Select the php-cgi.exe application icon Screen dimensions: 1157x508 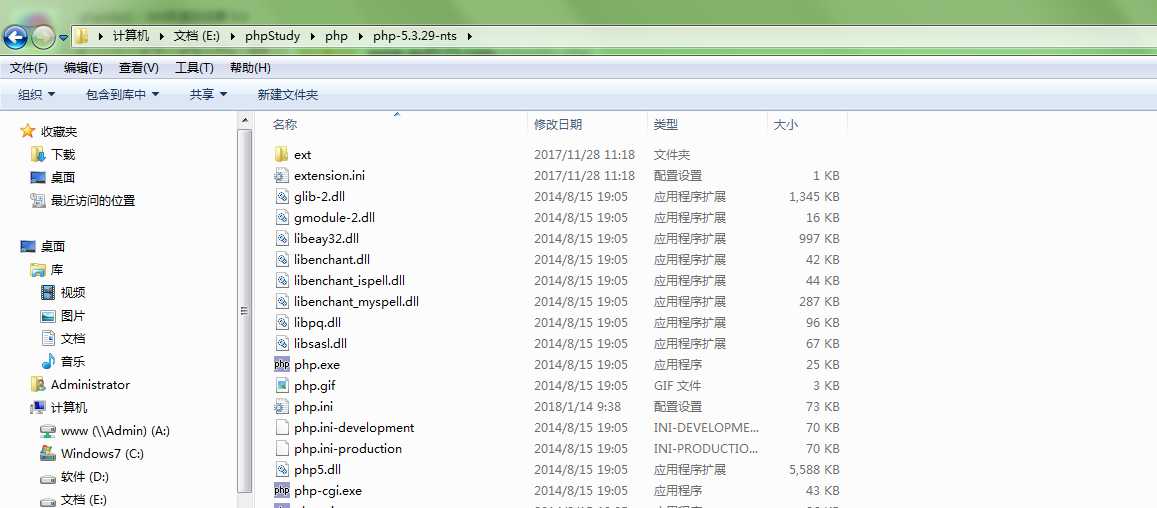coord(281,490)
